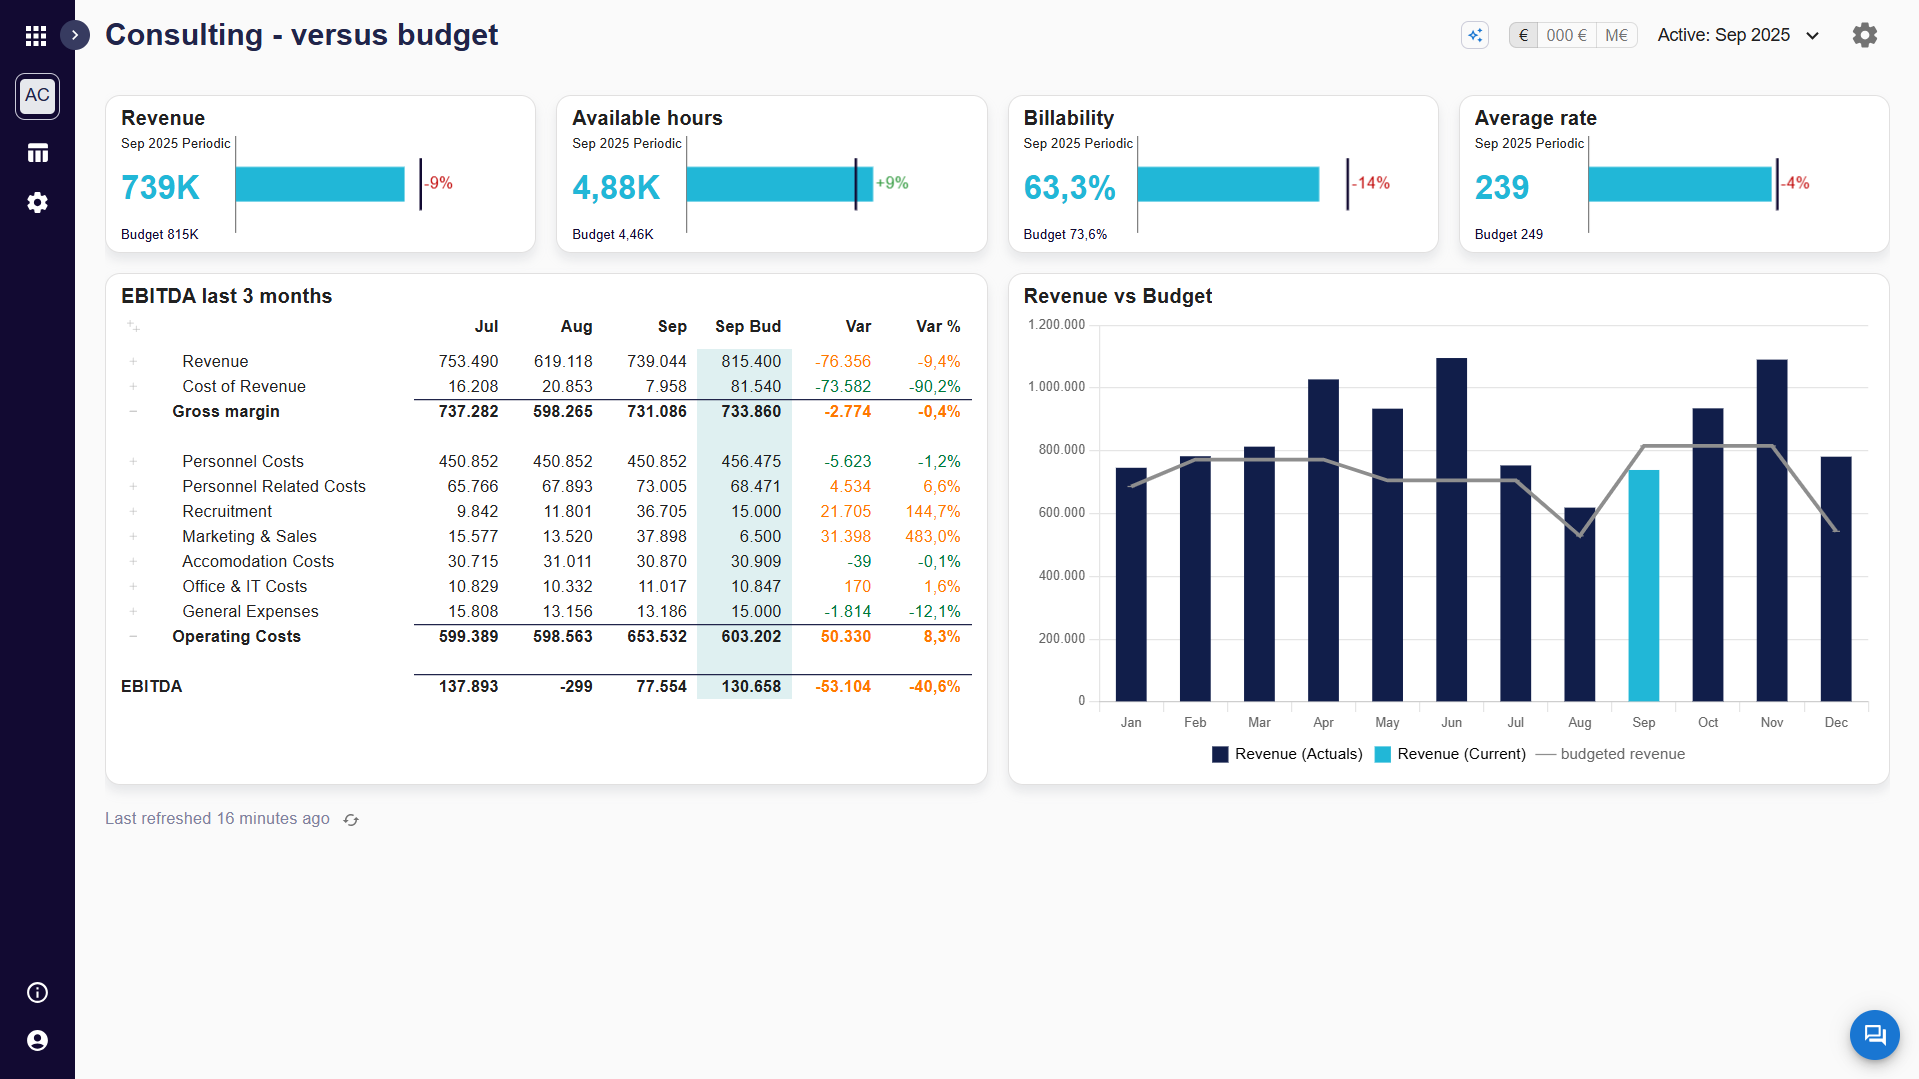Viewport: 1919px width, 1079px height.
Task: Open the user account icon
Action: click(37, 1040)
